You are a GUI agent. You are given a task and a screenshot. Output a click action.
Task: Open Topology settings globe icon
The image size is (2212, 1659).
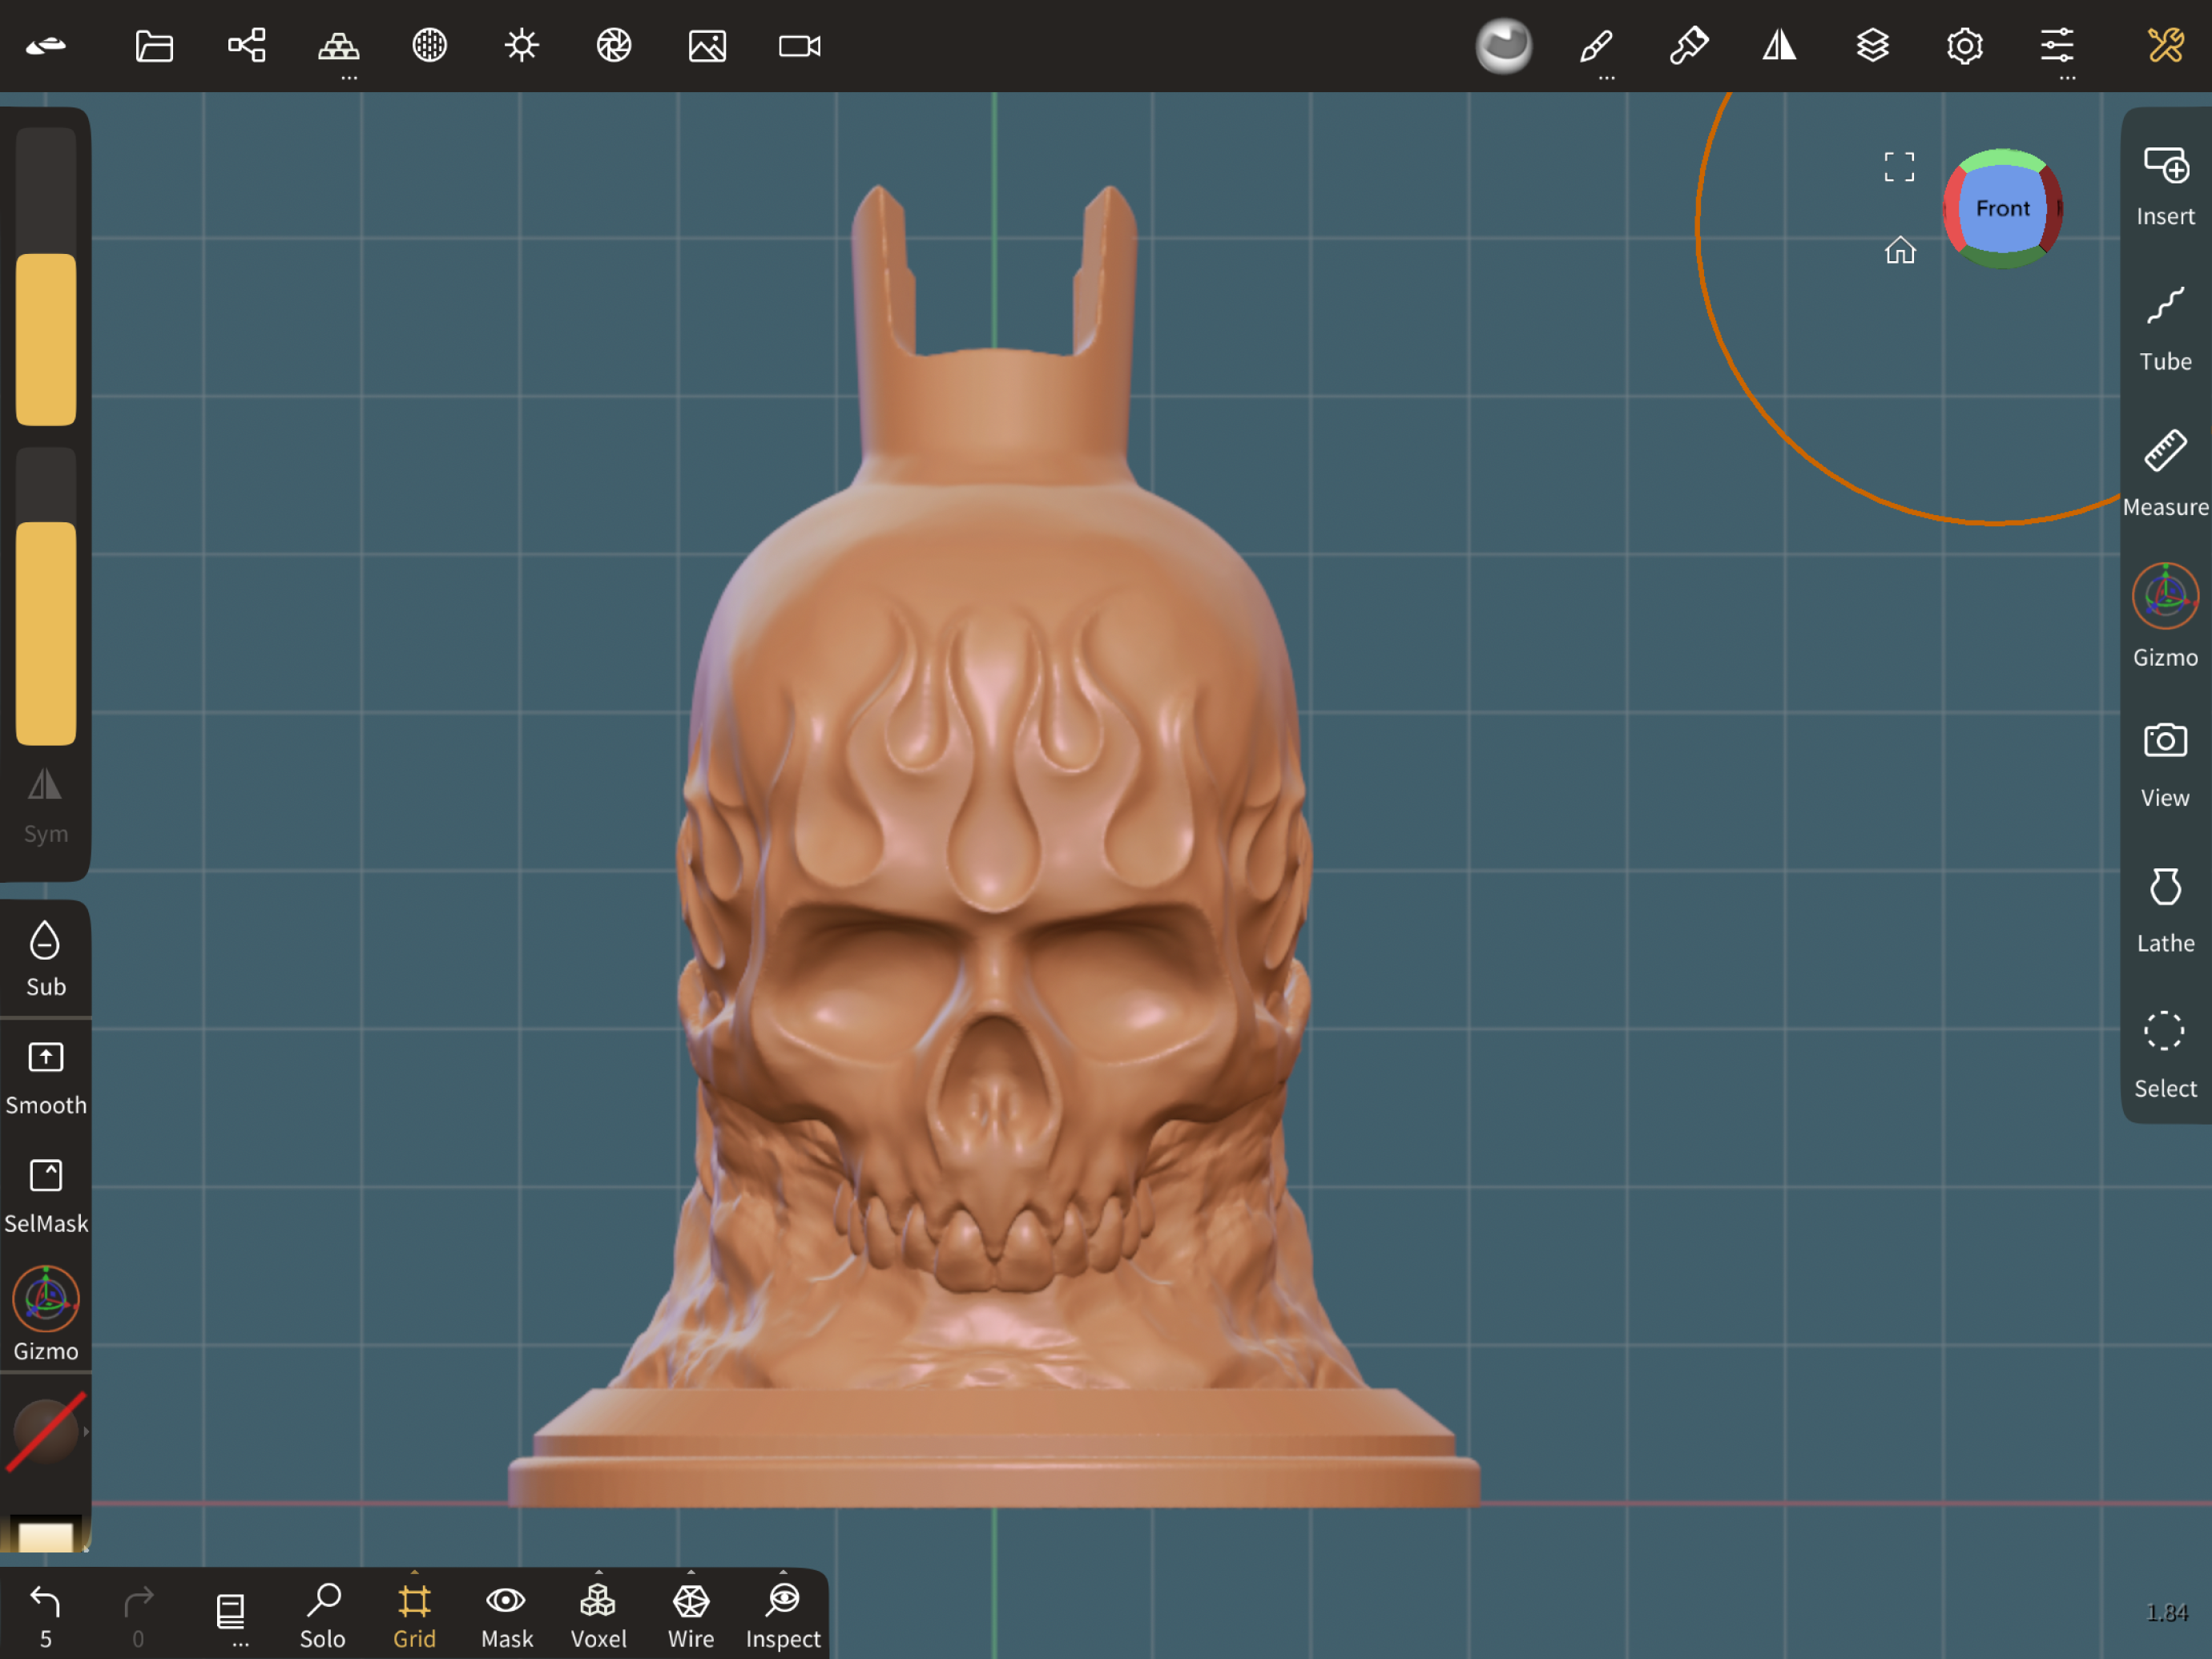pos(430,46)
